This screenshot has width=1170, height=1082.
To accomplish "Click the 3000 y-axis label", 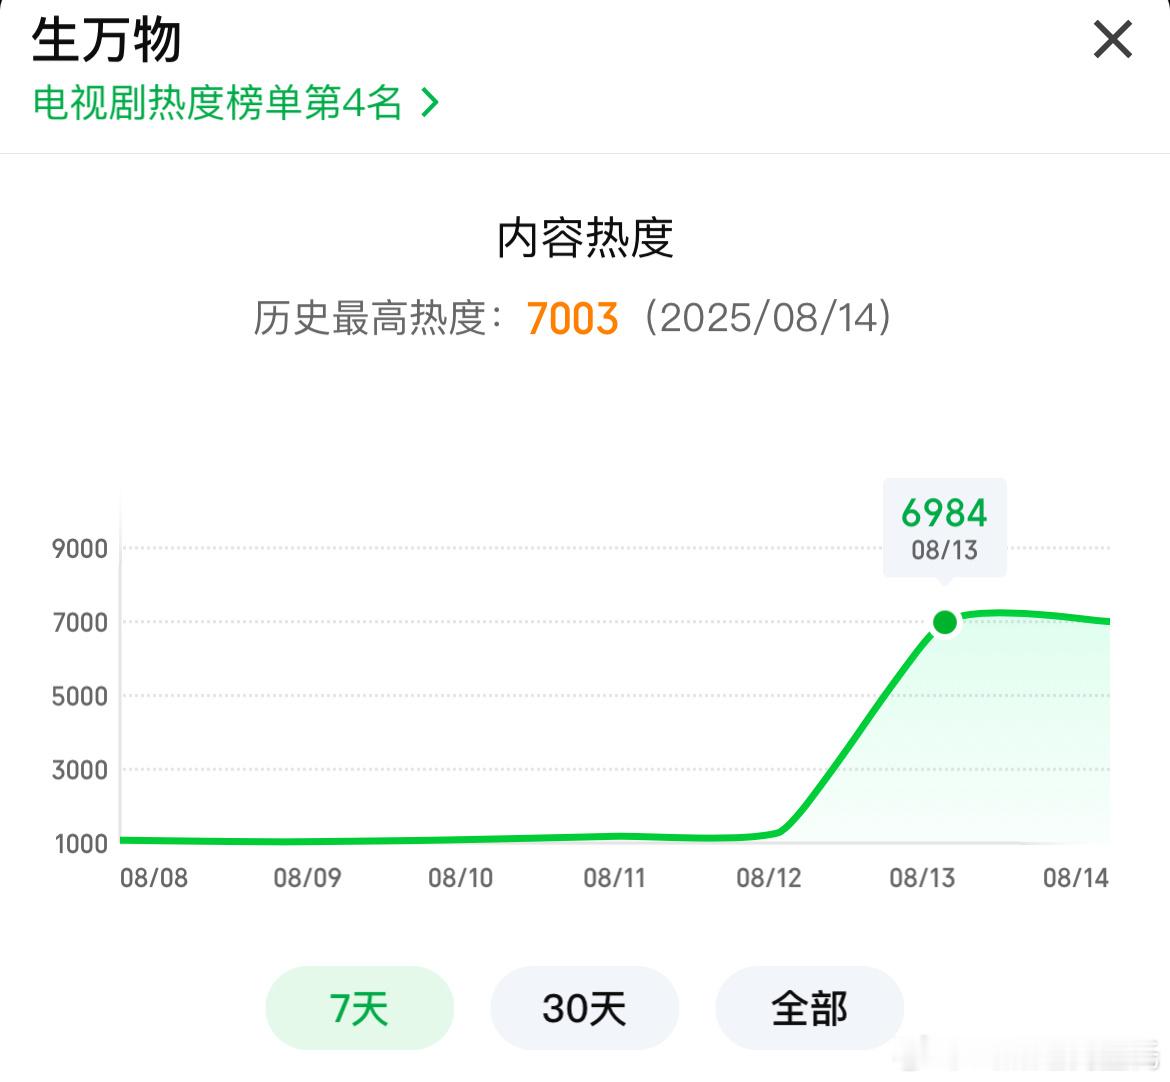I will point(80,770).
